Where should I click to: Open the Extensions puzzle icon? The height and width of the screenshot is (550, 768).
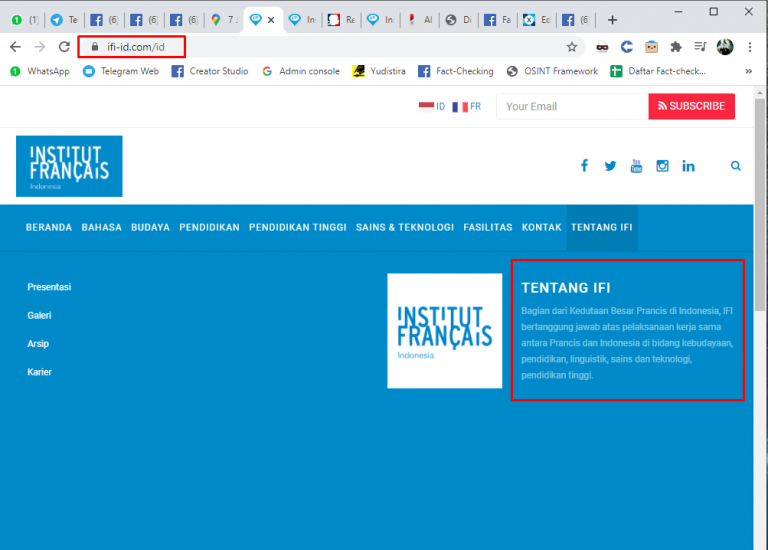(676, 47)
